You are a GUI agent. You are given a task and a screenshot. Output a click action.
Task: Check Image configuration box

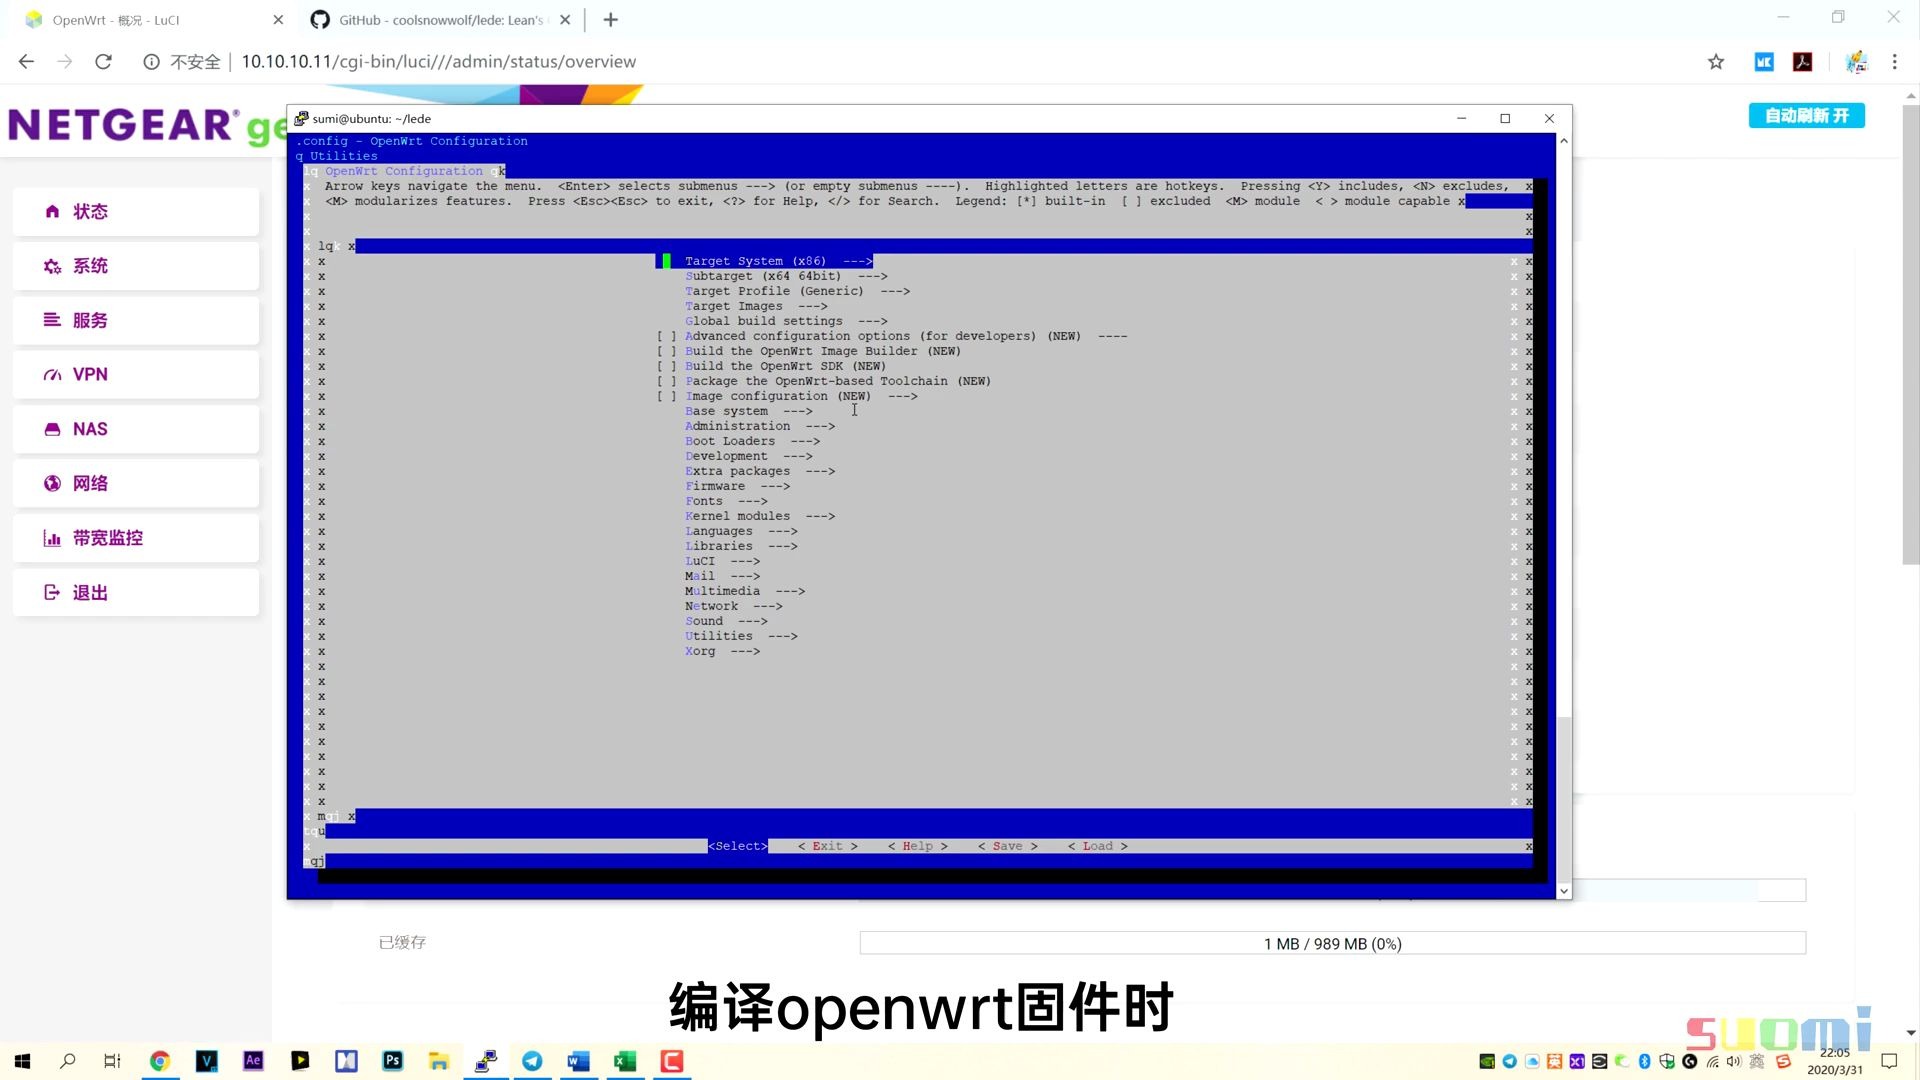pos(667,396)
